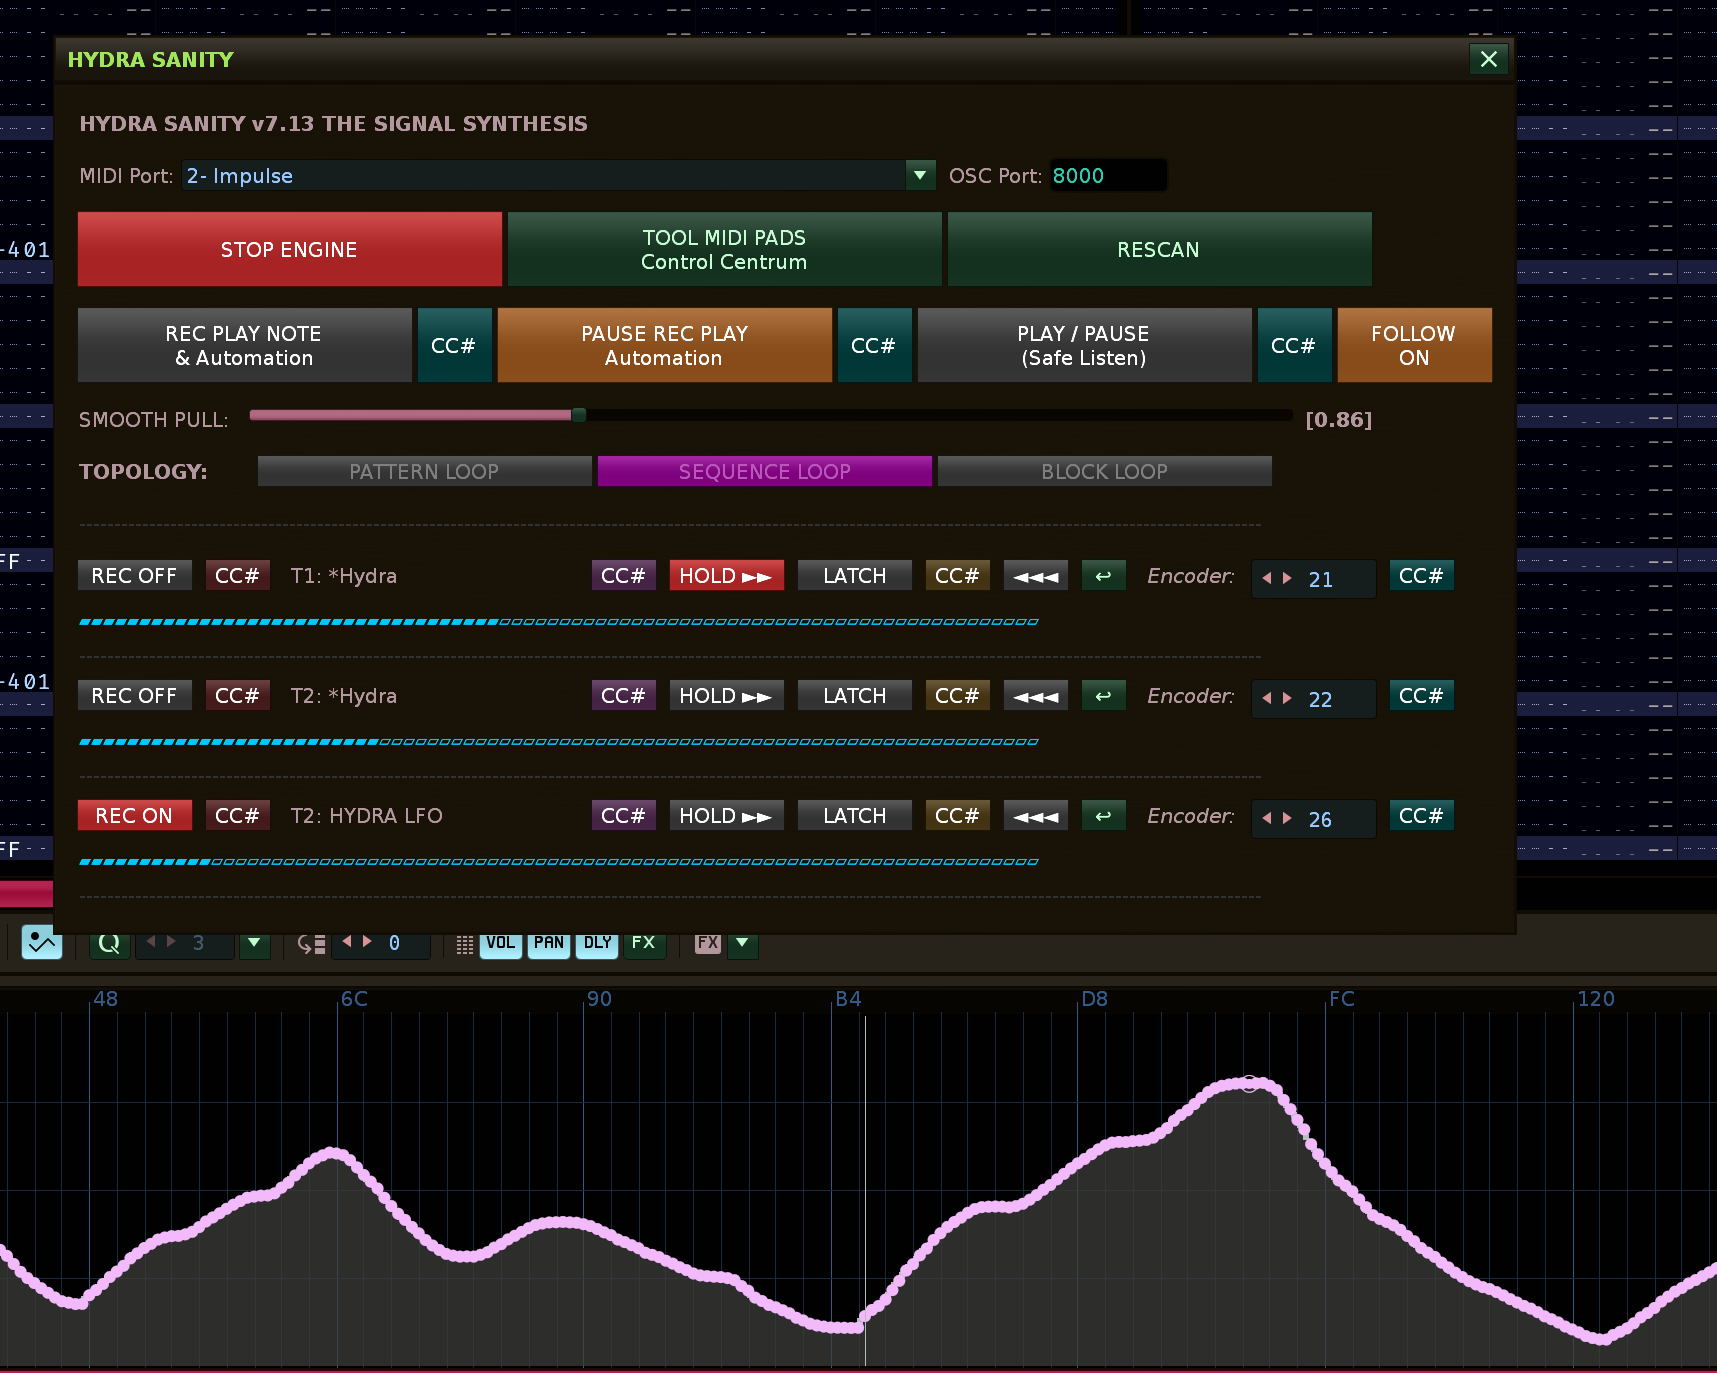Click the return arrow icon on the T1 row
This screenshot has width=1717, height=1373.
pyautogui.click(x=1103, y=576)
